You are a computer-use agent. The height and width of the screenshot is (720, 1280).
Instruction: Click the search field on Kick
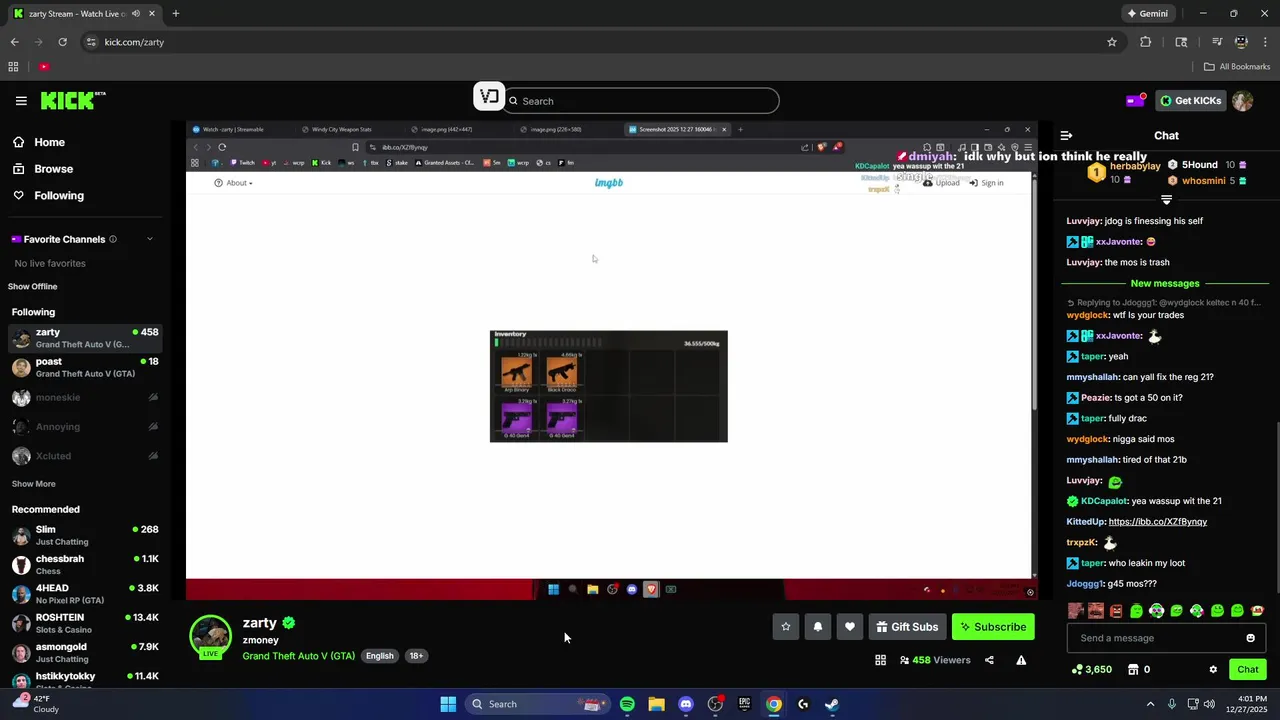coord(641,101)
